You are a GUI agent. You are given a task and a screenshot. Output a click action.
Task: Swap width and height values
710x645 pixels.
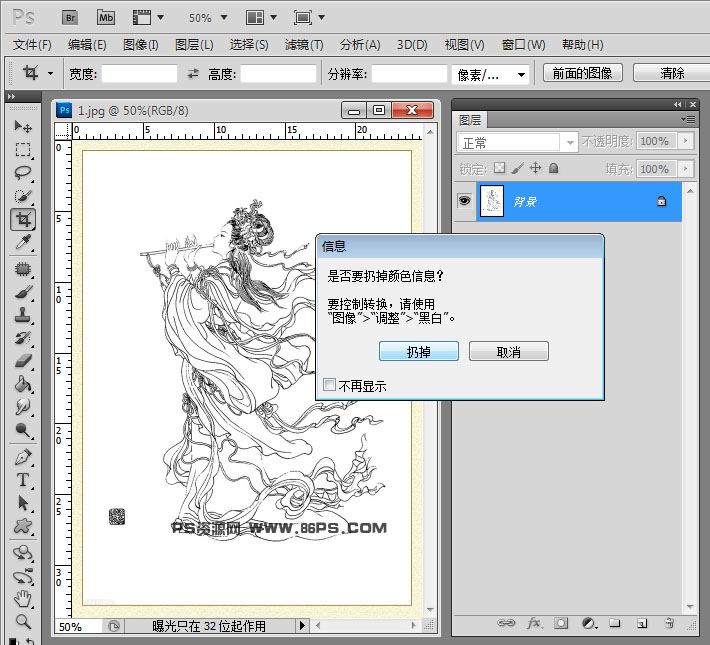(193, 73)
